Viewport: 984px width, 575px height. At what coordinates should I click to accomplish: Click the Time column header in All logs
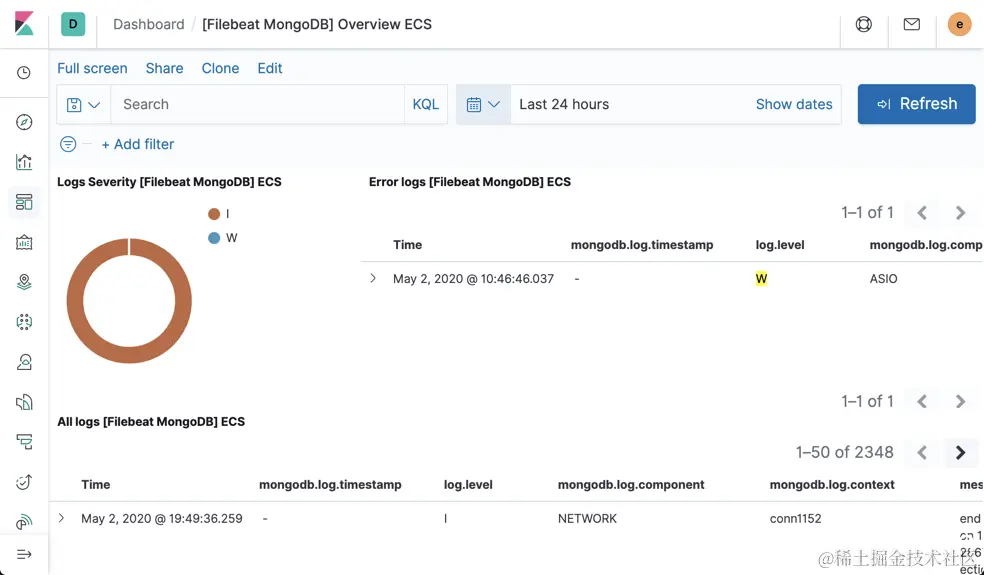point(95,485)
